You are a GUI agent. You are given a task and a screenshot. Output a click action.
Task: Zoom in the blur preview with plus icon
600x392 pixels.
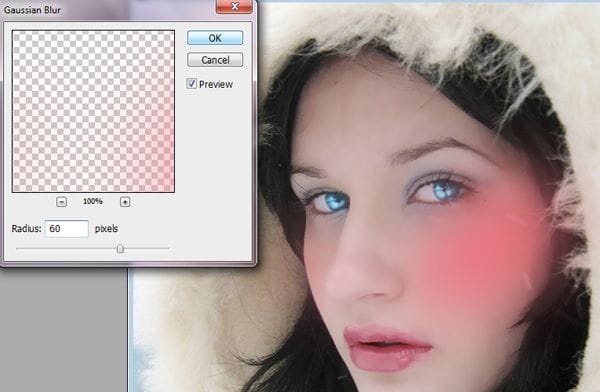125,201
